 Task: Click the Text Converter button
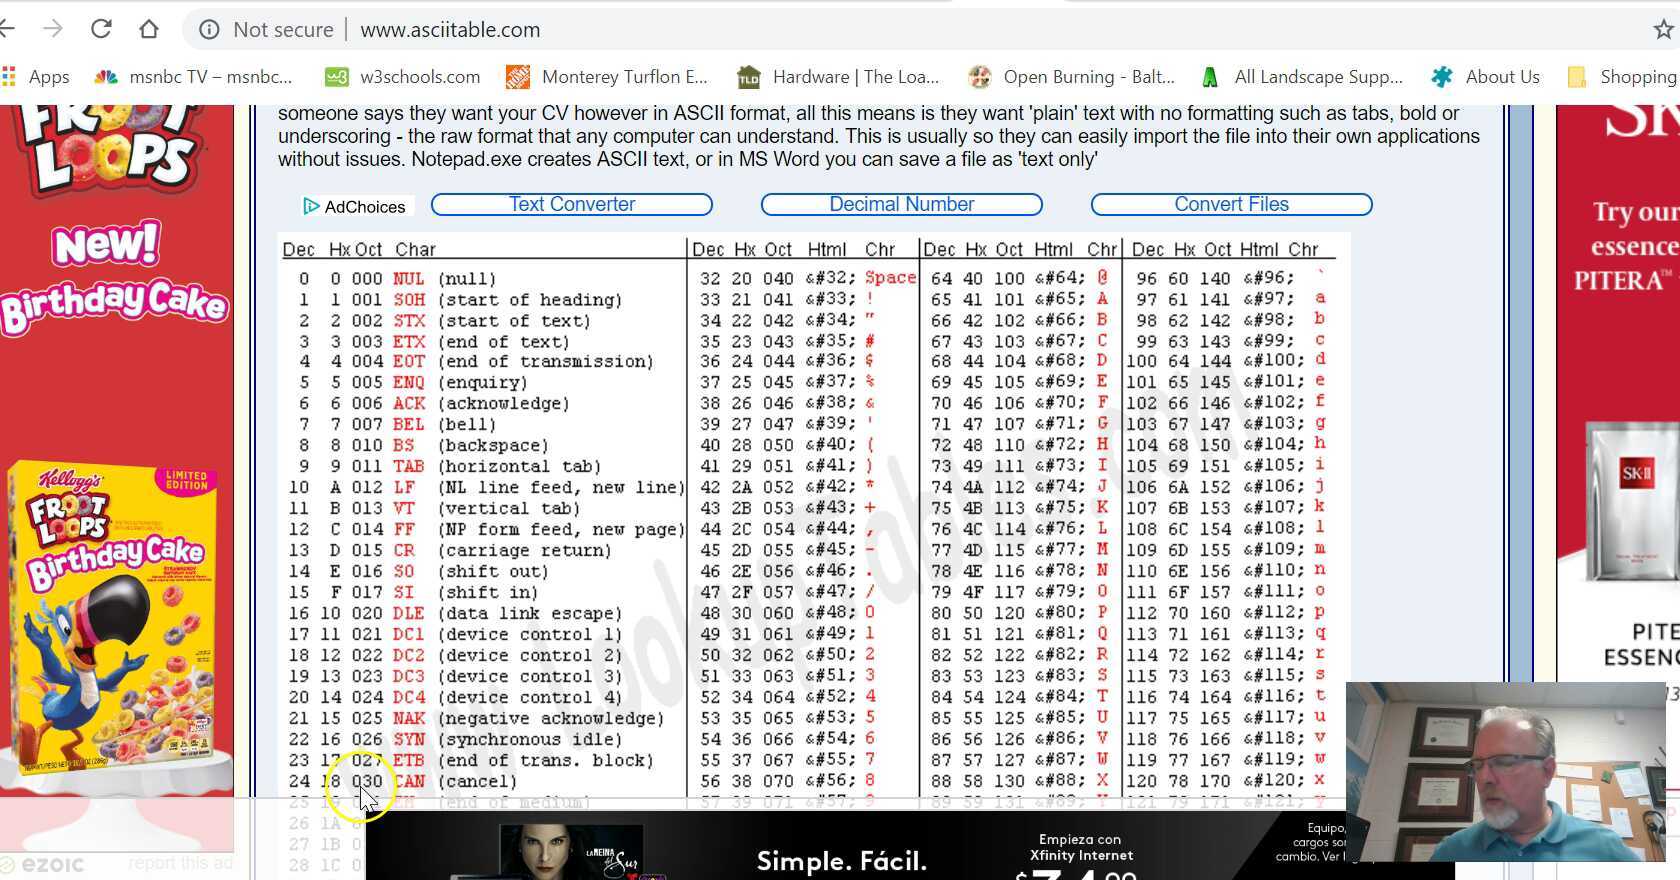coord(572,204)
